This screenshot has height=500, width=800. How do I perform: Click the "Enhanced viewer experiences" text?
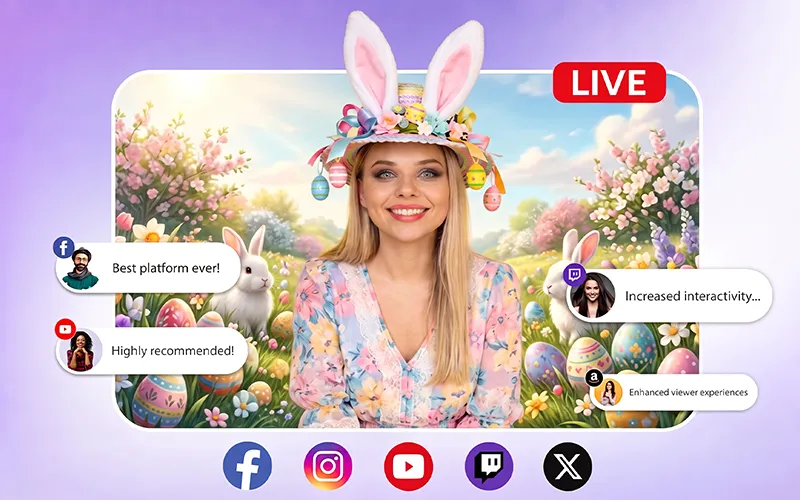(688, 392)
